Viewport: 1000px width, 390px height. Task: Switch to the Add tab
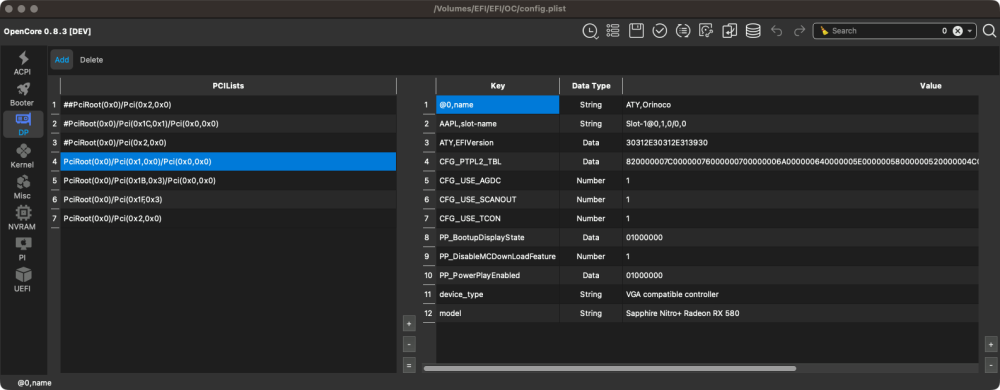tap(62, 60)
